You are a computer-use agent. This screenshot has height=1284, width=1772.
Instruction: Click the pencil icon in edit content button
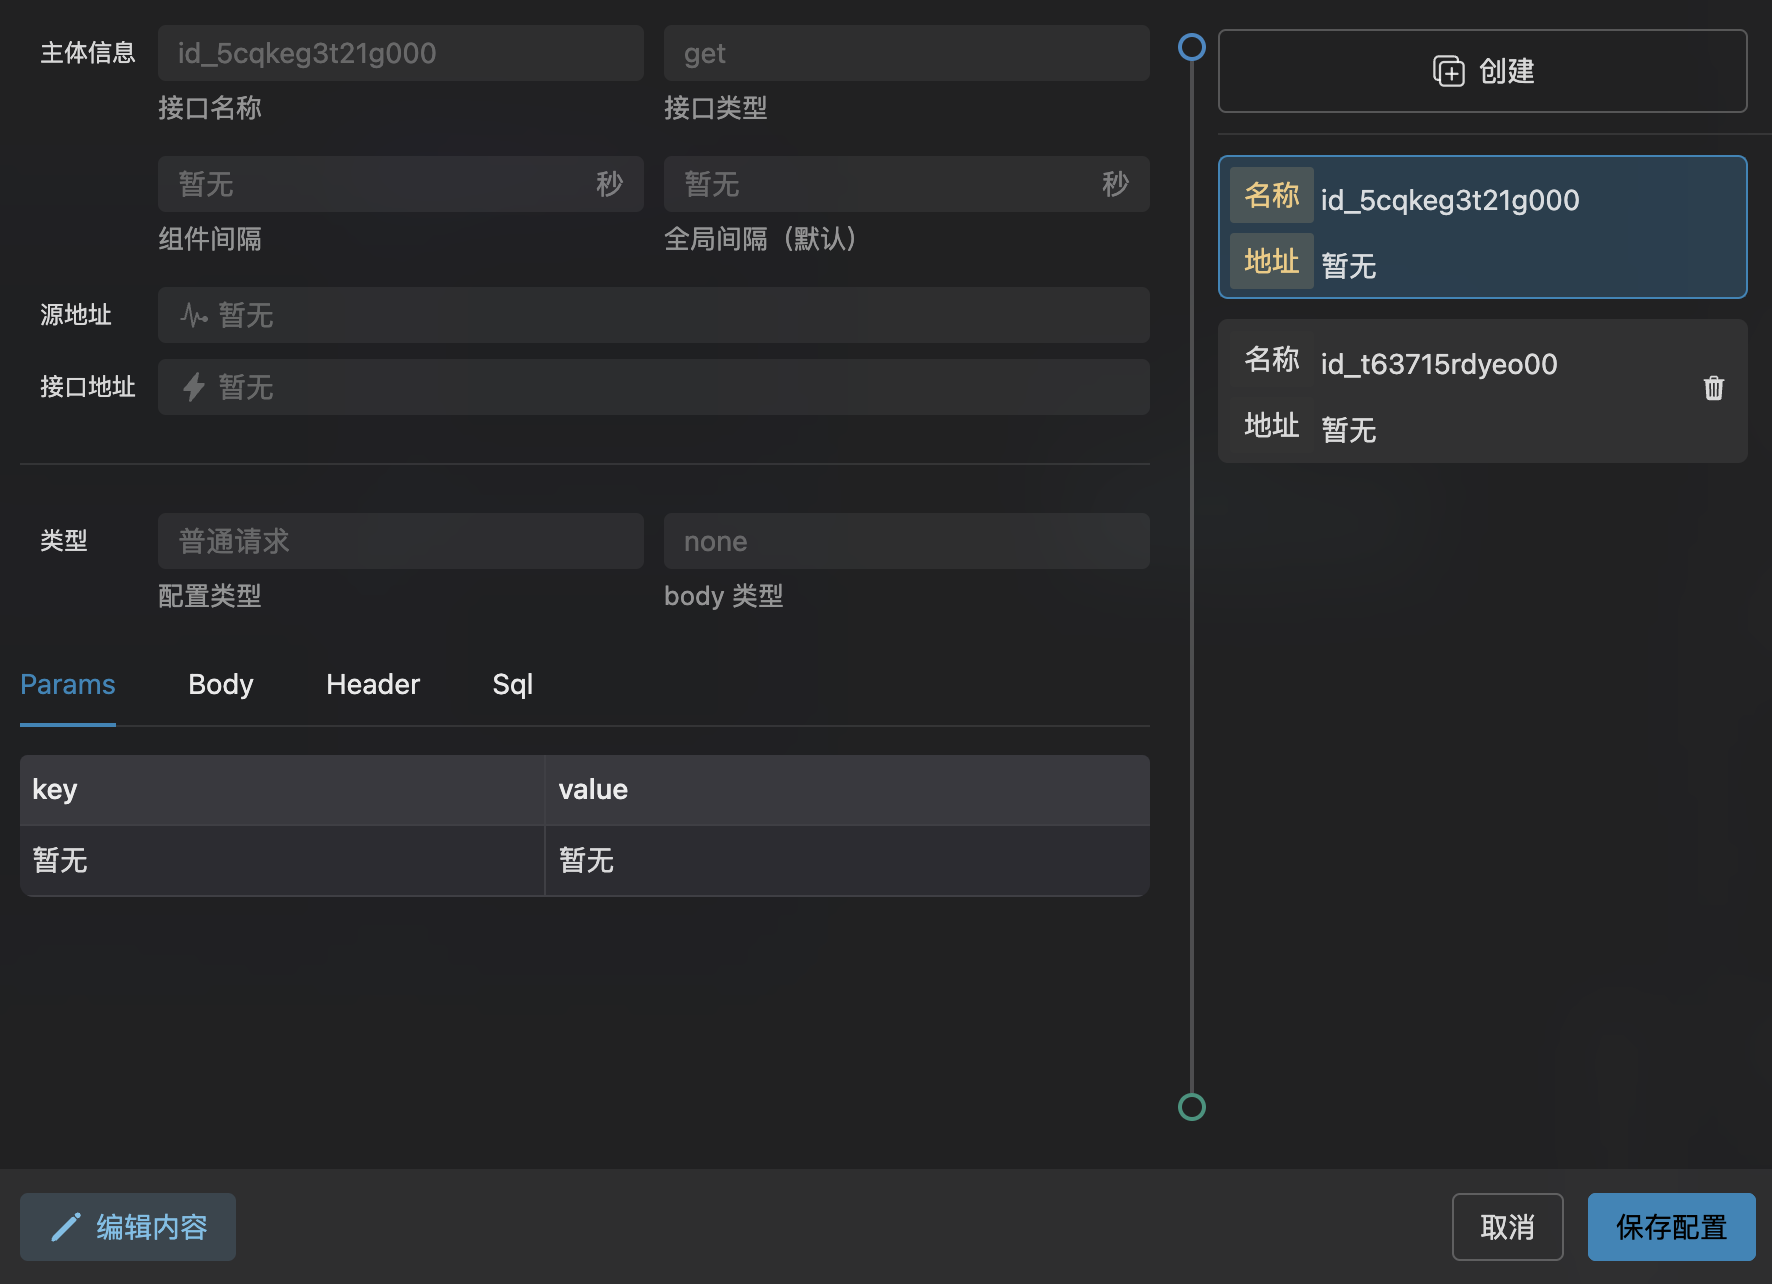[x=65, y=1227]
